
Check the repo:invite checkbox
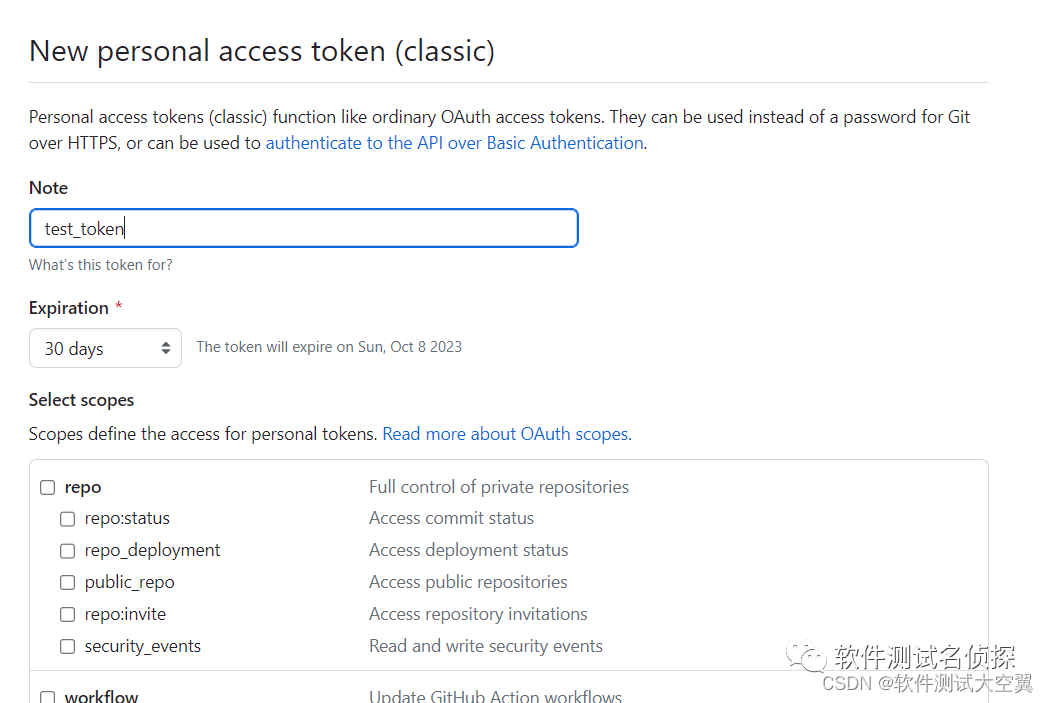coord(67,615)
